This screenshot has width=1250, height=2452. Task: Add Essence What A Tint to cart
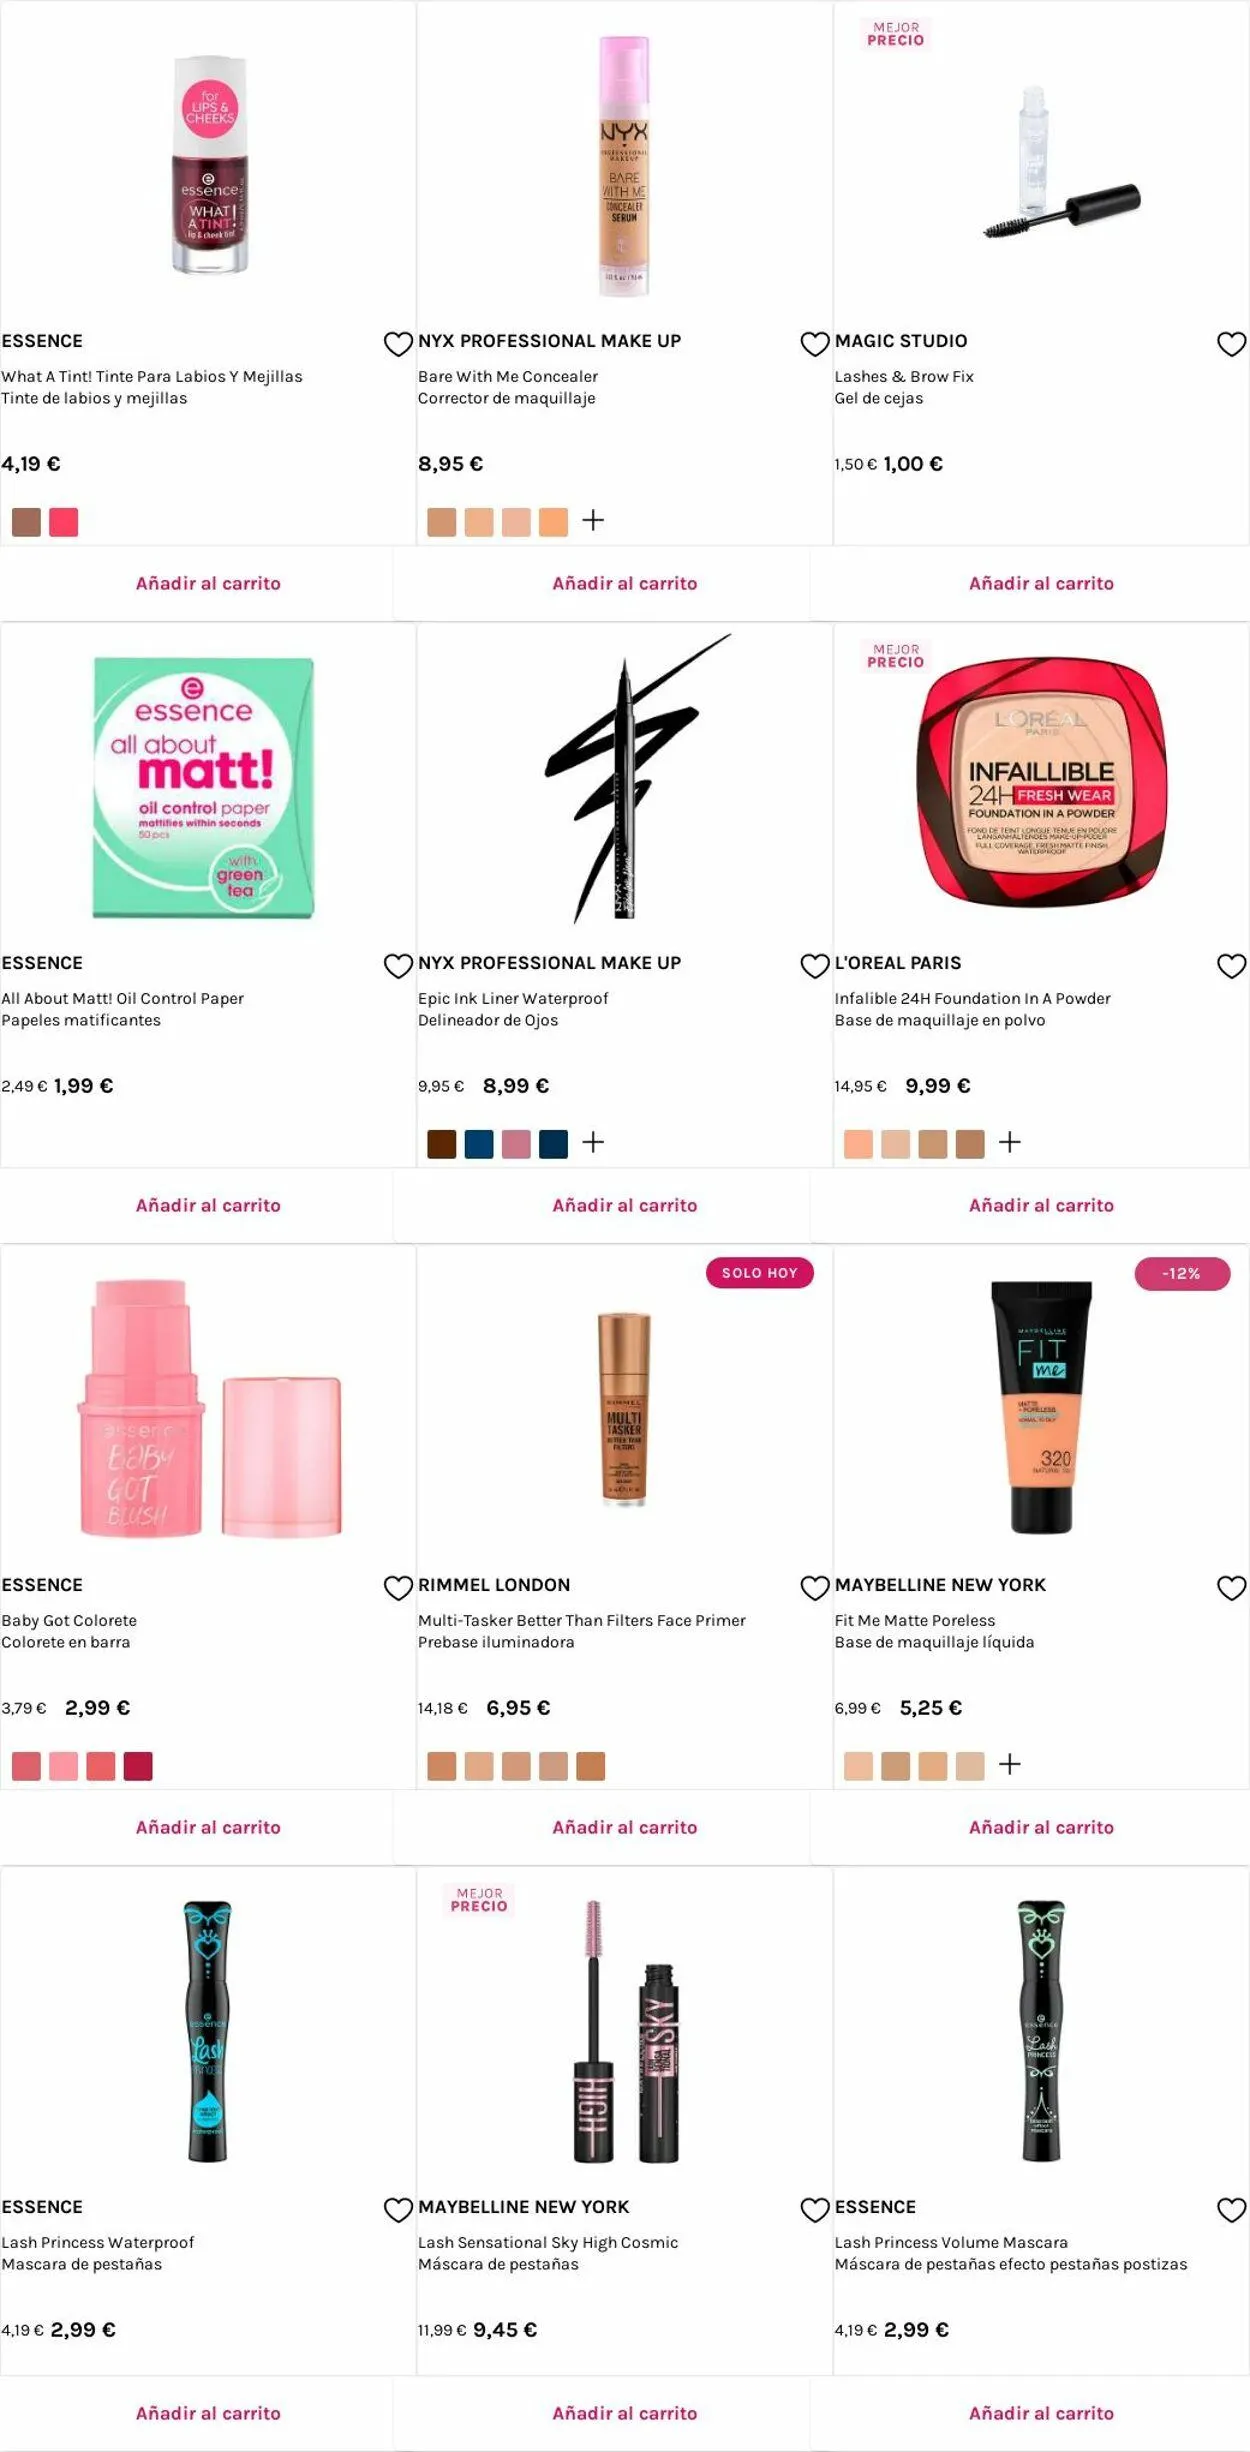point(208,583)
